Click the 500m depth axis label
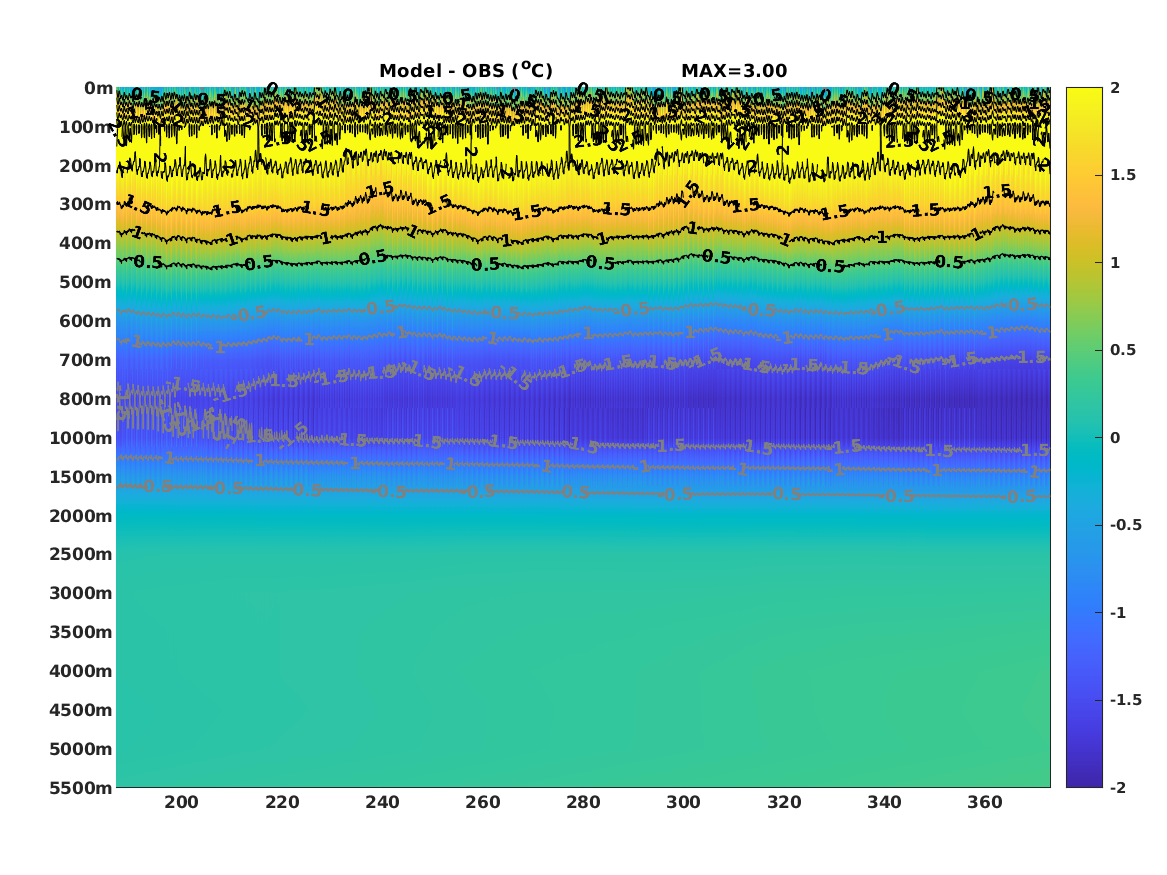Viewport: 1167px width, 875px height. click(x=86, y=282)
